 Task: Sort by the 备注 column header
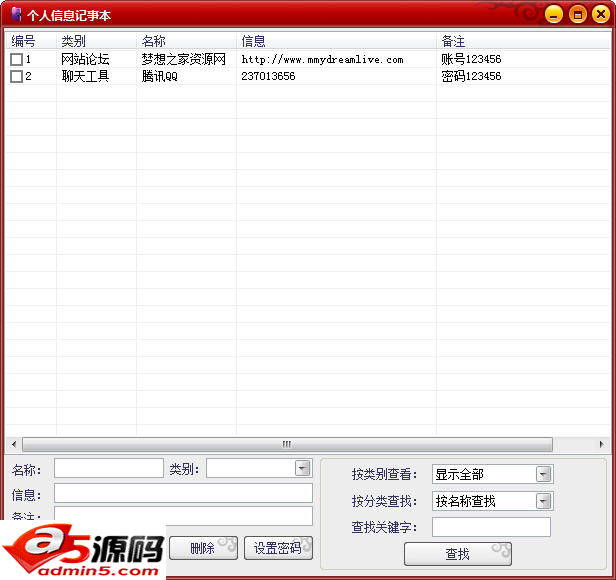(x=523, y=41)
